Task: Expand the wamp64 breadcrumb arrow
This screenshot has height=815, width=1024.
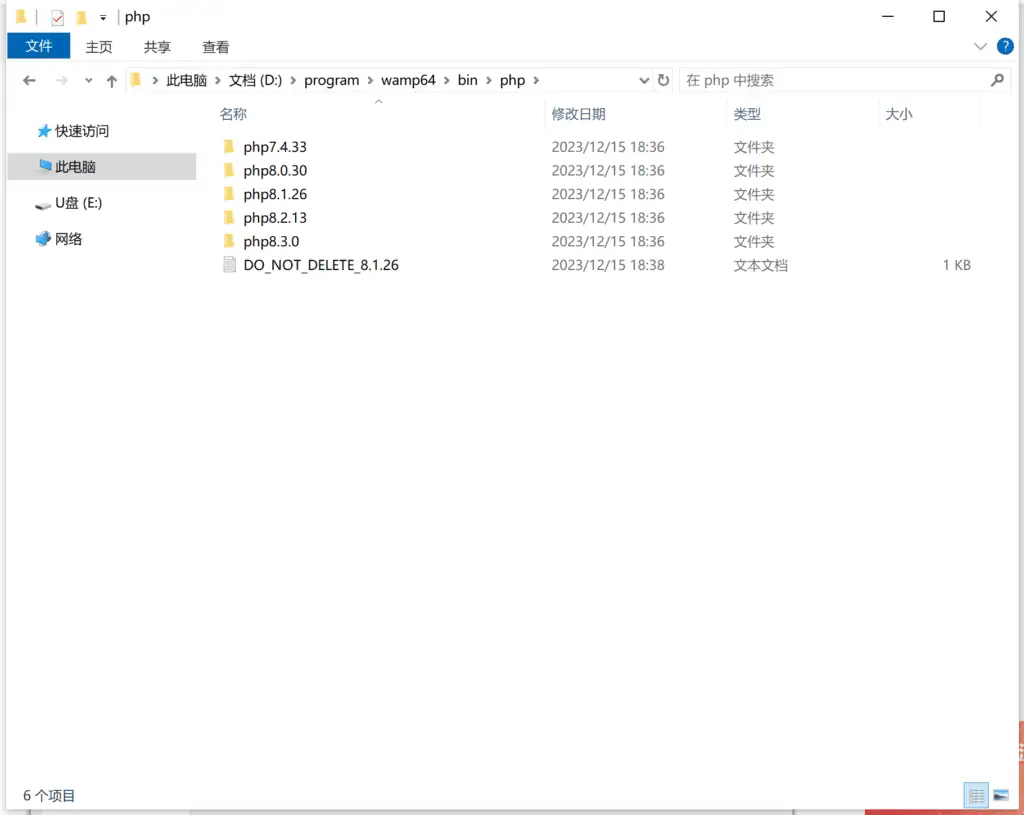Action: [x=444, y=80]
